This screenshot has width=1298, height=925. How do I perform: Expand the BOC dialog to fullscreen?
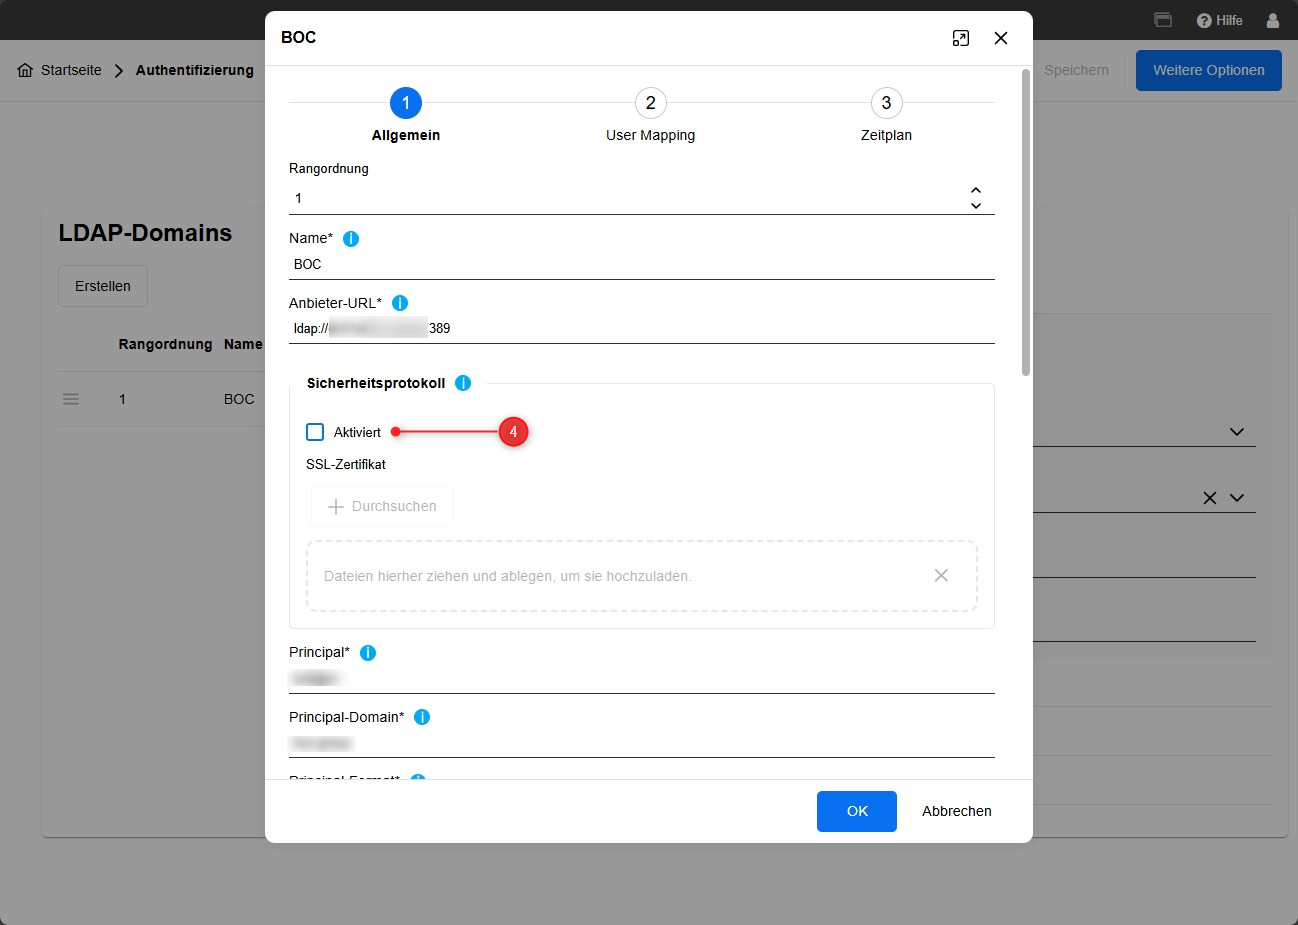click(x=961, y=38)
